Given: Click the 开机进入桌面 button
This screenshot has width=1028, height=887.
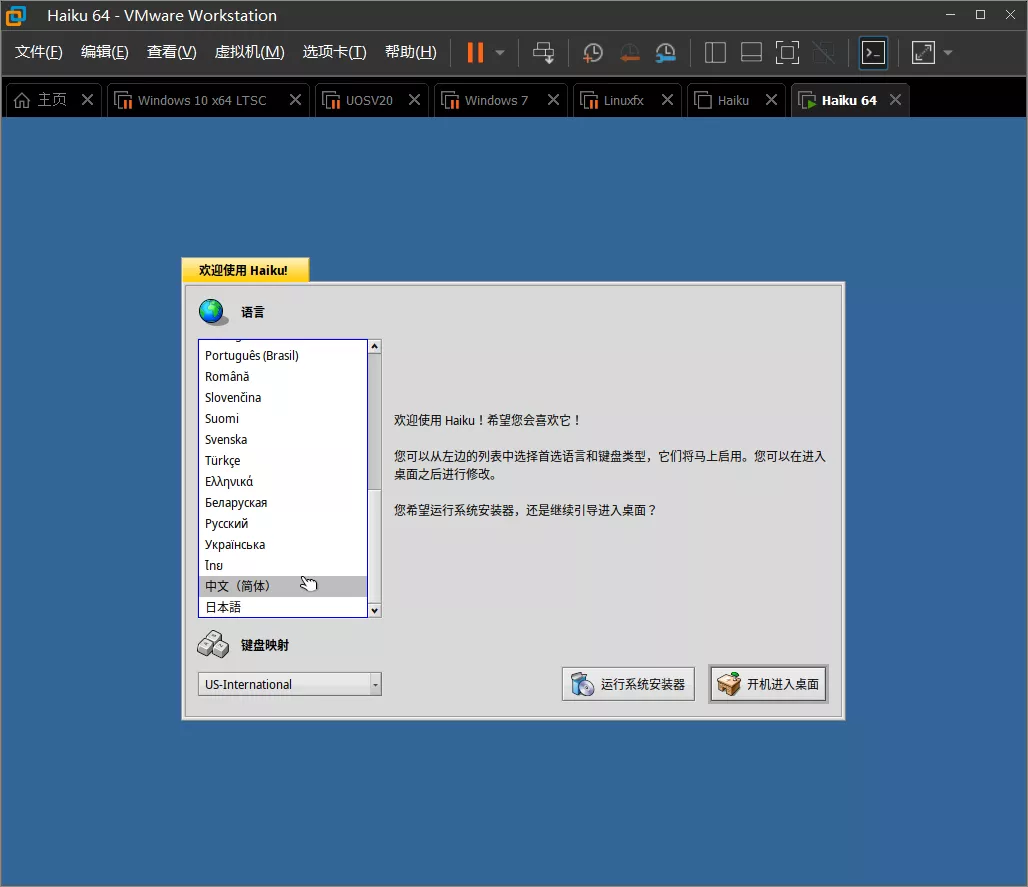Looking at the screenshot, I should click(x=768, y=684).
